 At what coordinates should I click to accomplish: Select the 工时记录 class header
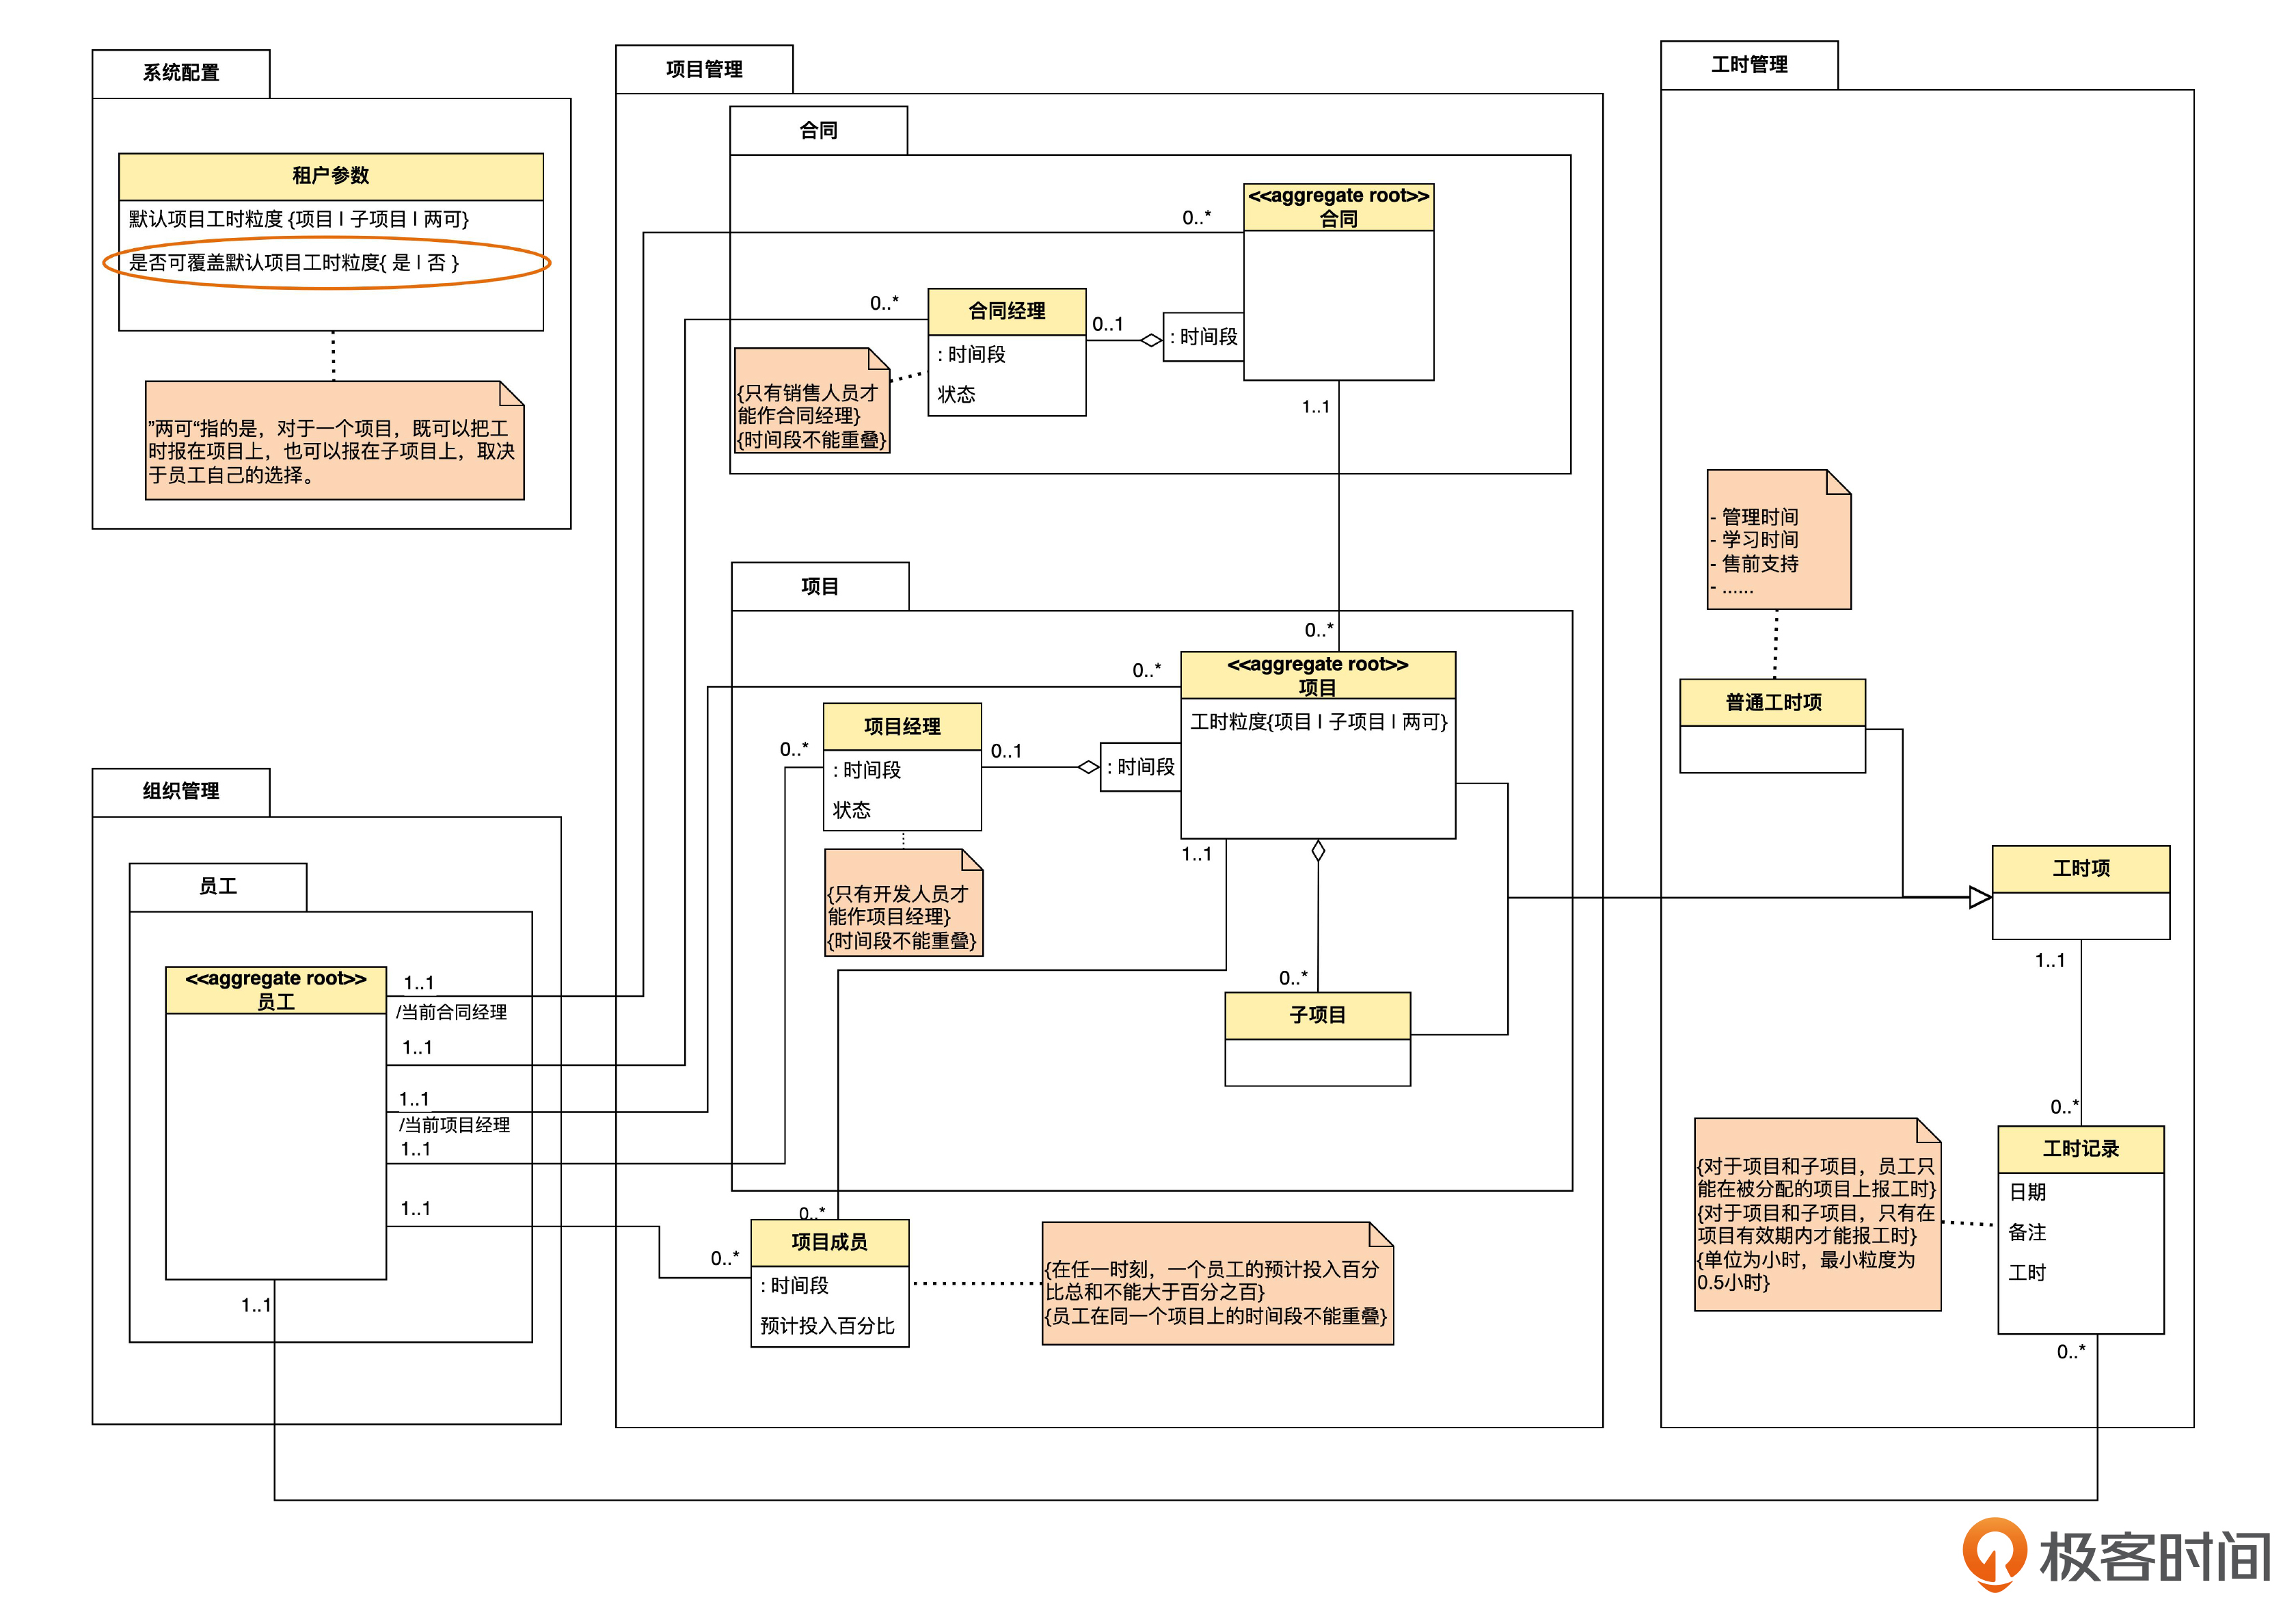pos(2079,1149)
